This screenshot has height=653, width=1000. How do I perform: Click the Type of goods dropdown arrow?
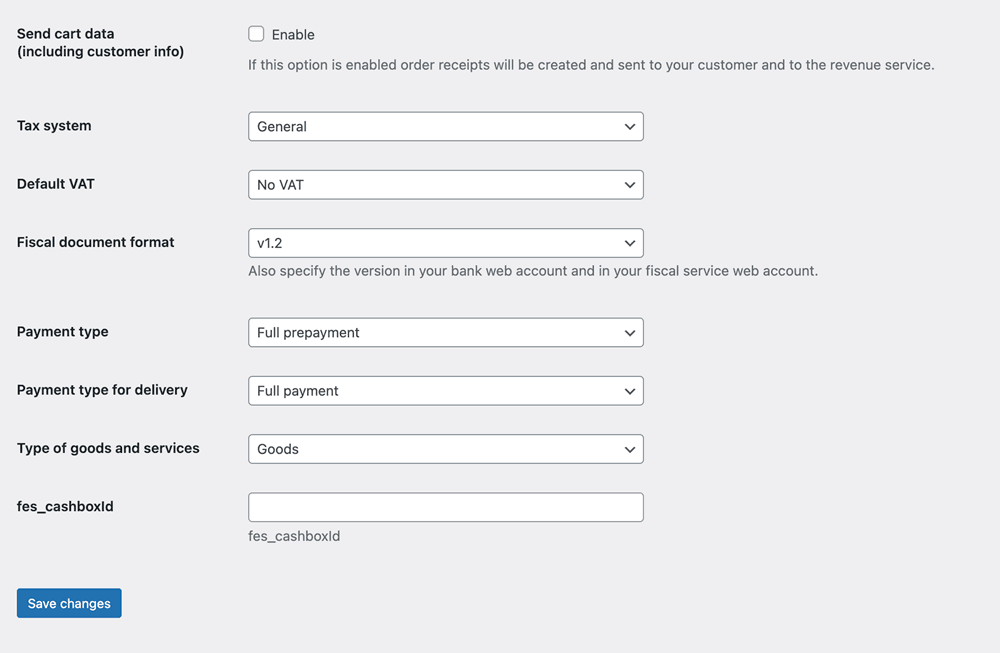point(630,448)
